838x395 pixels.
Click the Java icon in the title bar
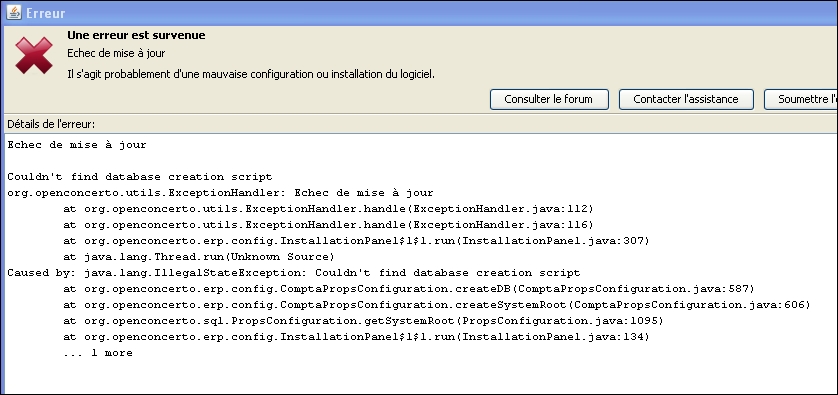[x=13, y=12]
